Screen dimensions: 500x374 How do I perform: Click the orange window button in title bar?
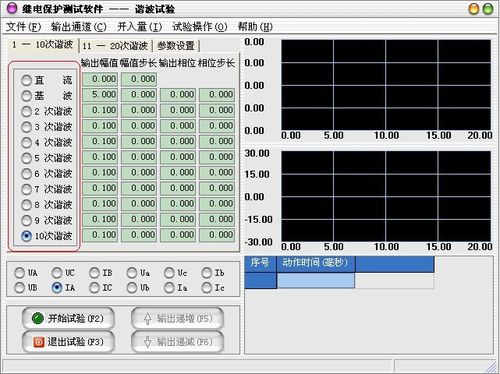coord(474,9)
